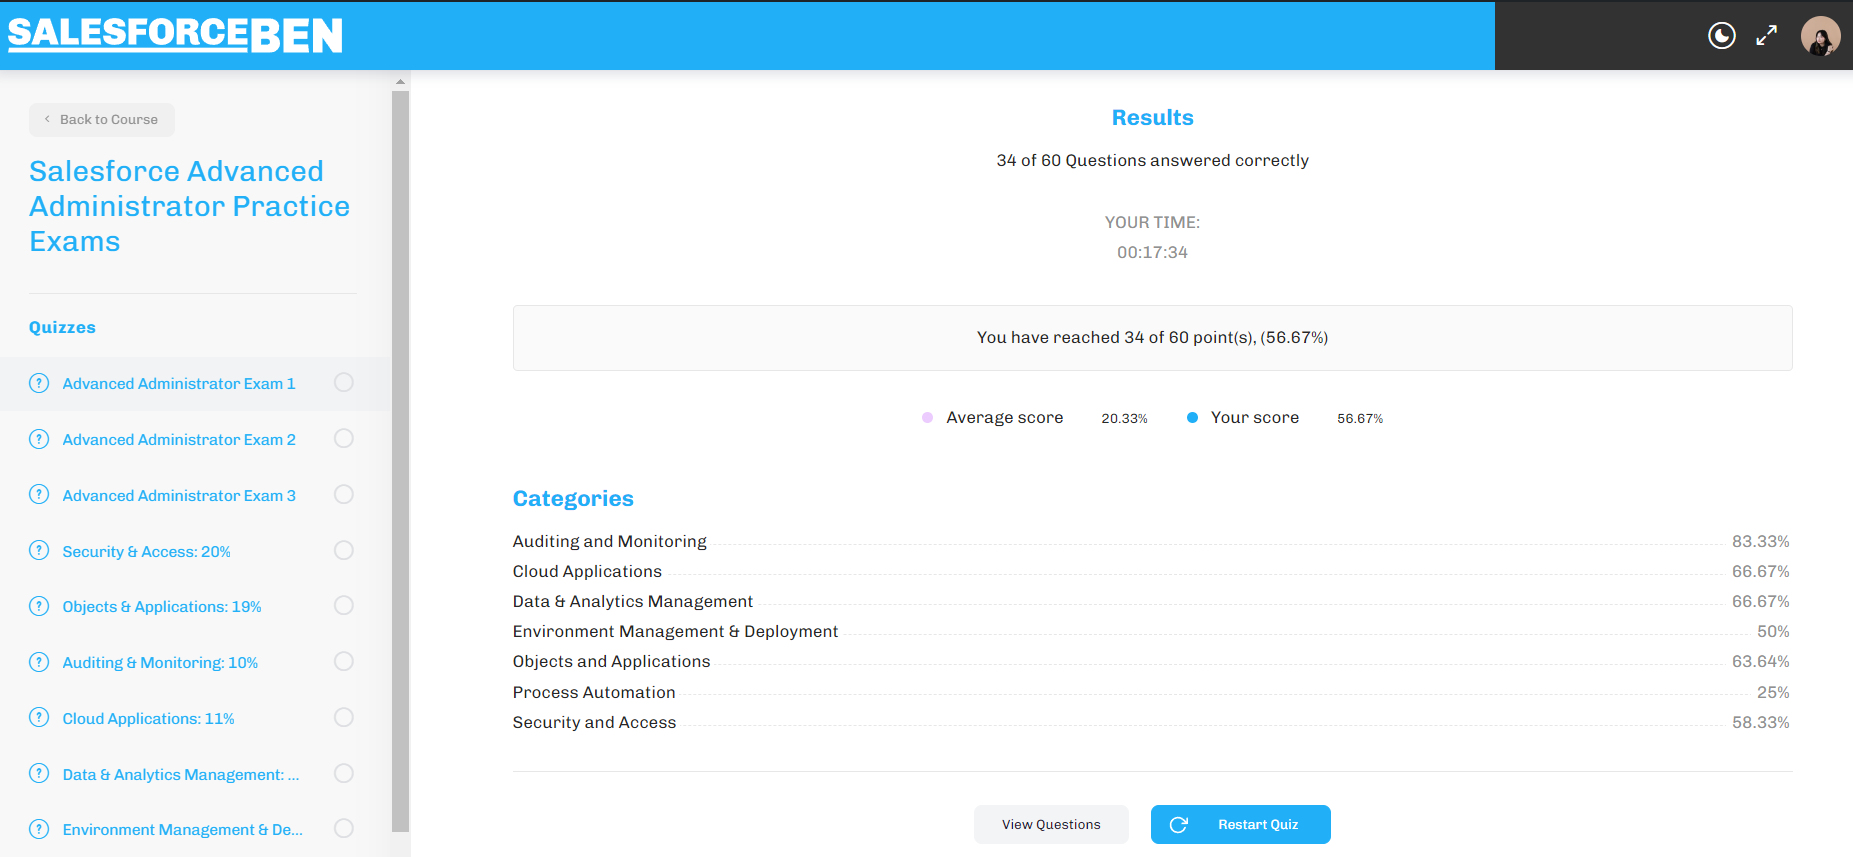Select Objects and Applications category row
The image size is (1853, 857).
[1151, 661]
